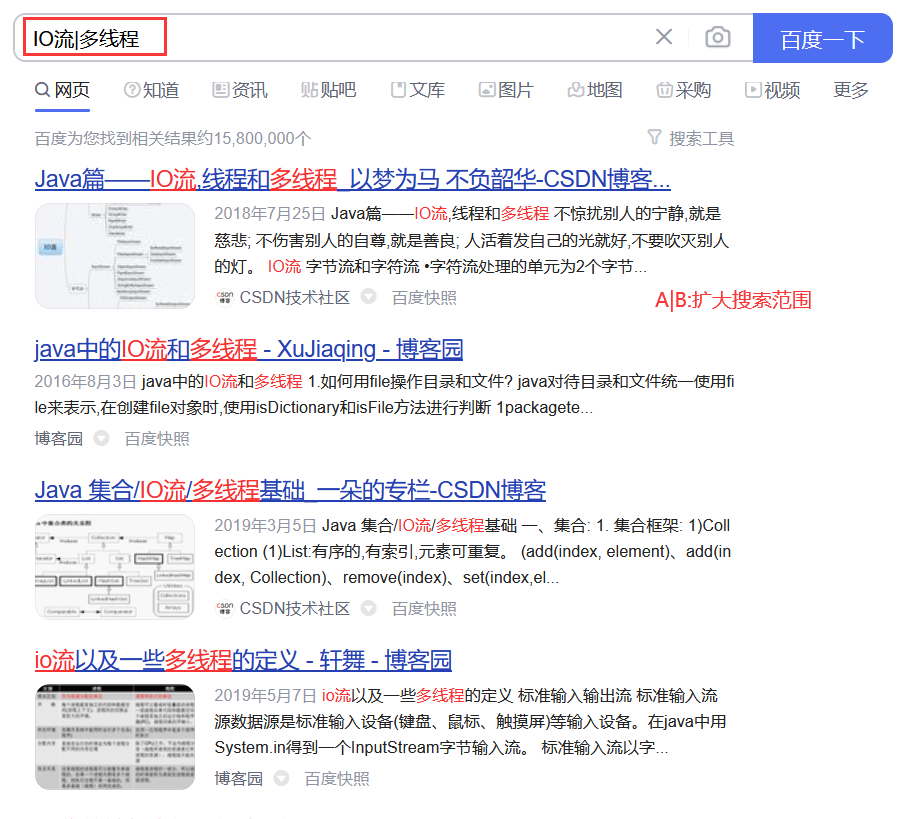Click the 百度一下 search button
The height and width of the screenshot is (819, 898).
pos(822,38)
